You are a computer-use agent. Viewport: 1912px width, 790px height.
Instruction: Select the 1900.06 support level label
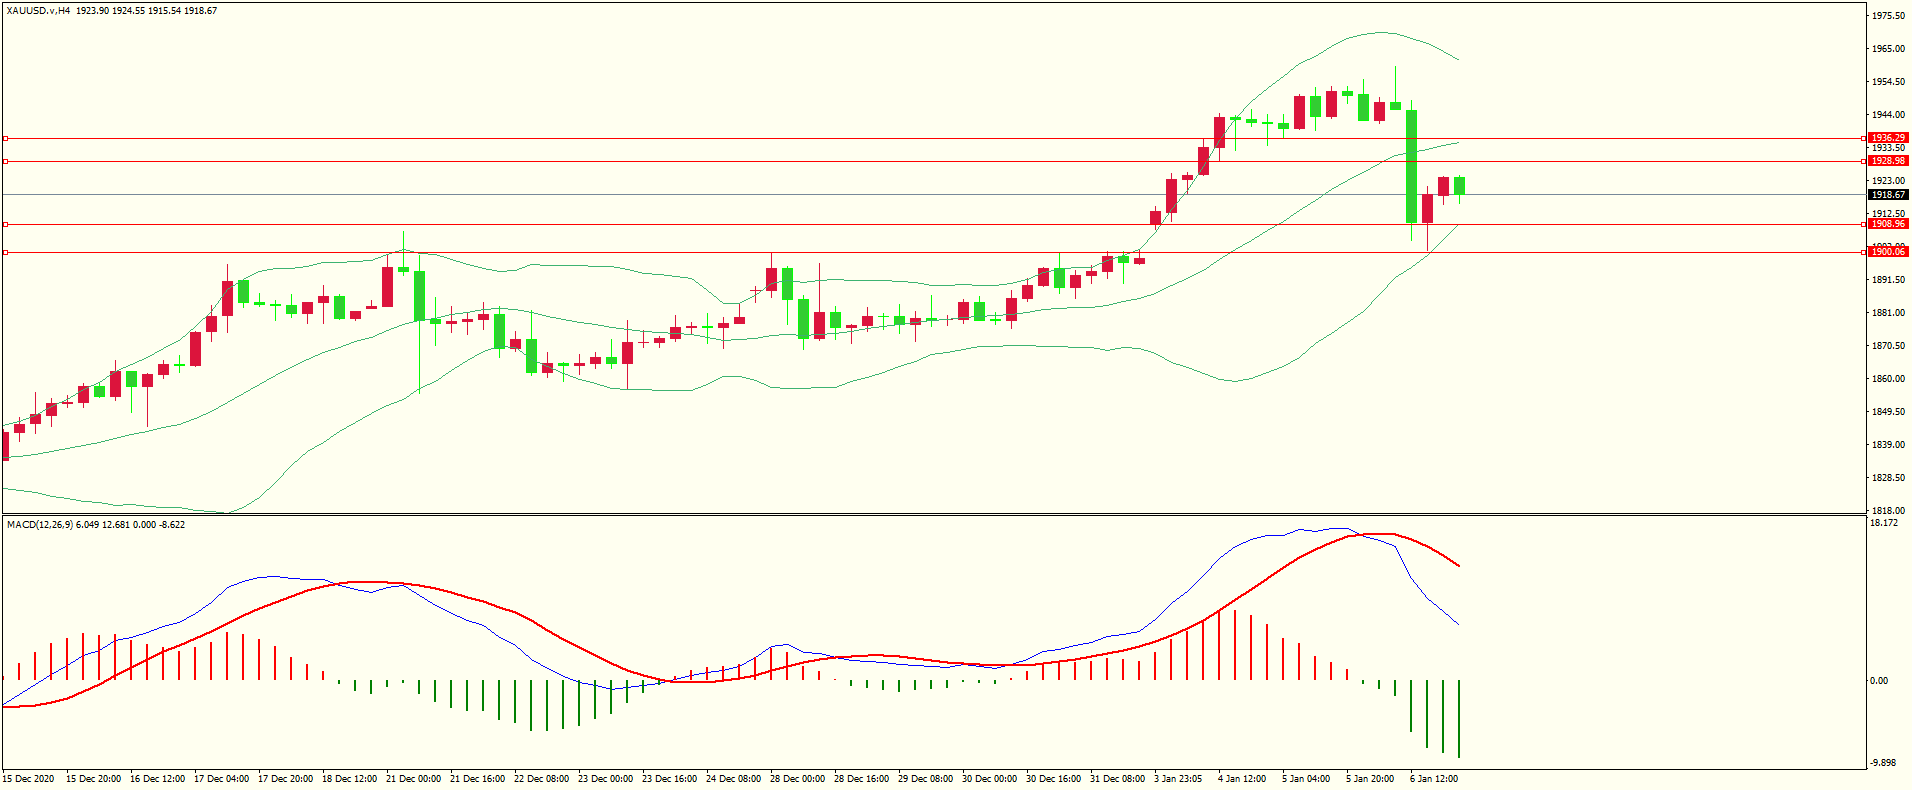[1887, 252]
